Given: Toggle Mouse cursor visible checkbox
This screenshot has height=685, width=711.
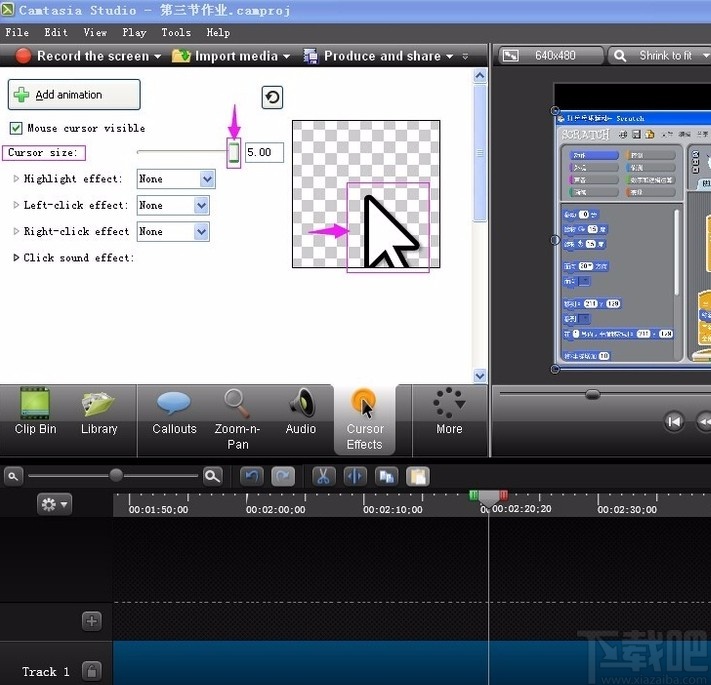Looking at the screenshot, I should [16, 128].
